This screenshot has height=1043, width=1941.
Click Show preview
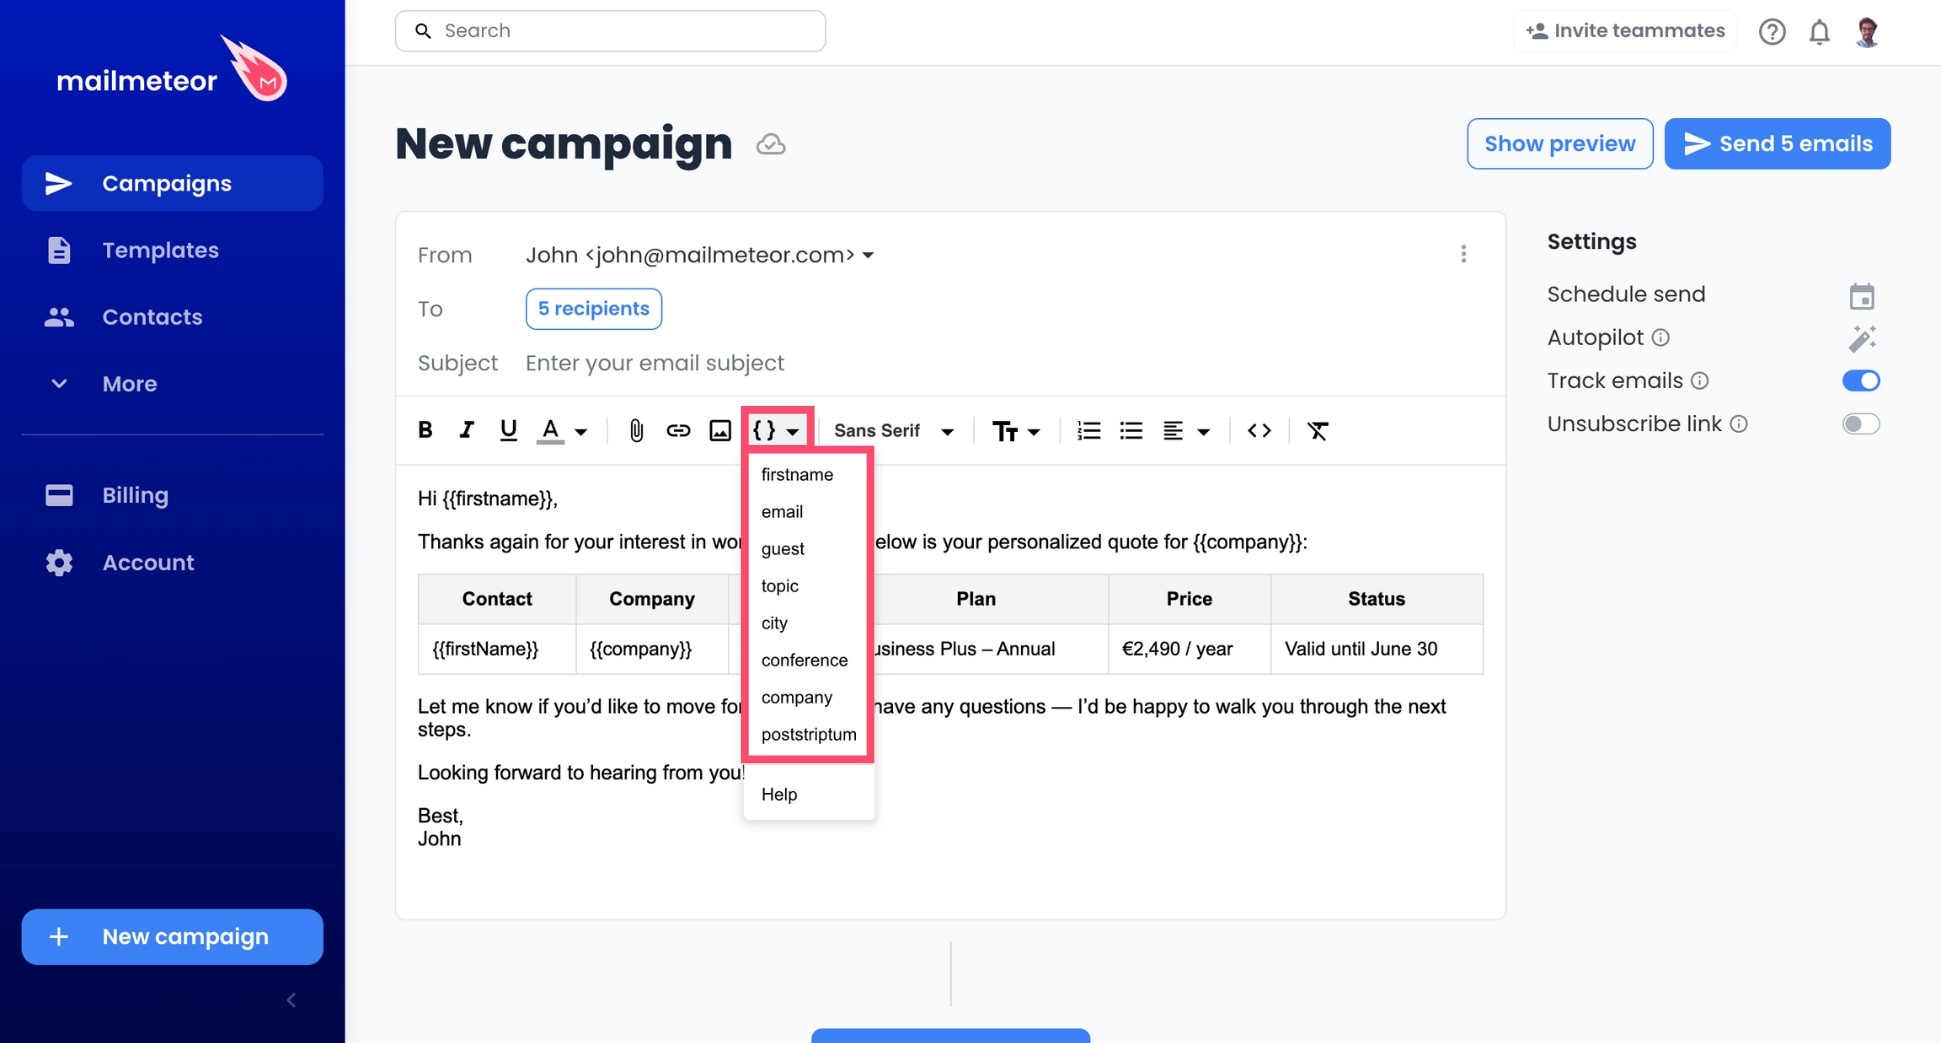(1560, 144)
